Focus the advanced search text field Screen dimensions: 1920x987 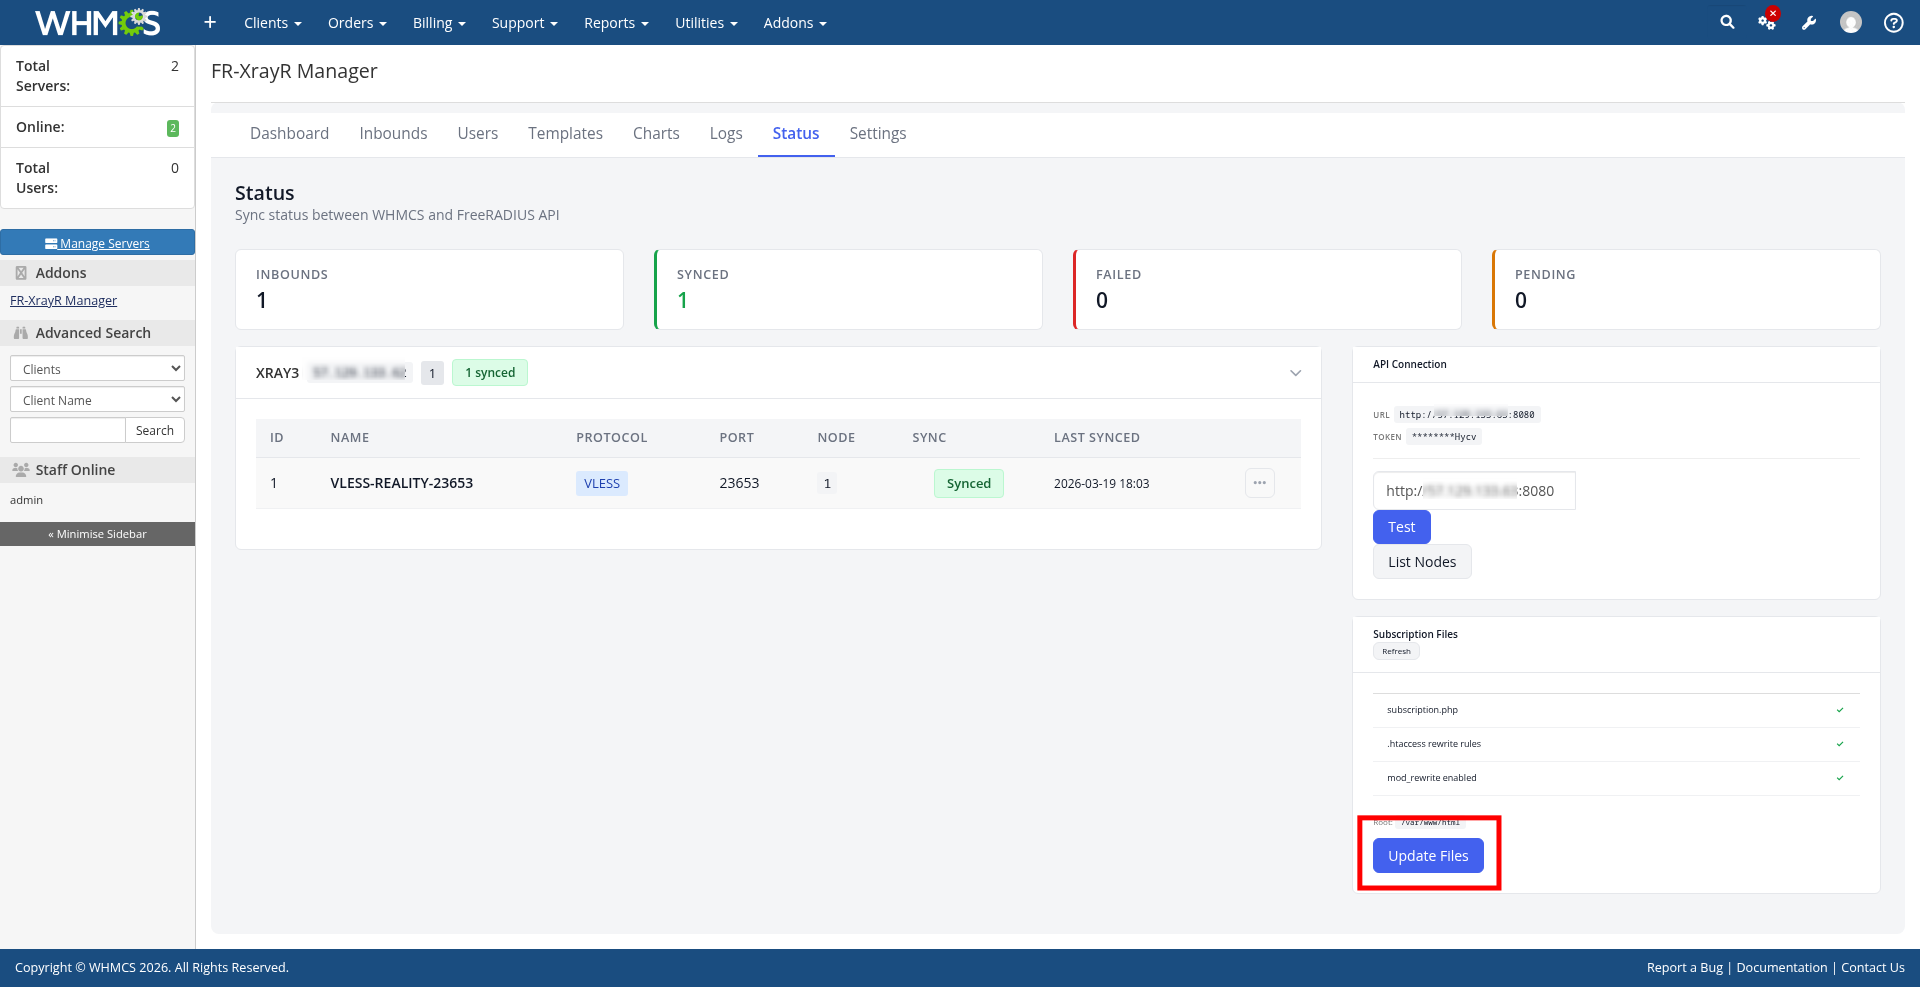68,430
